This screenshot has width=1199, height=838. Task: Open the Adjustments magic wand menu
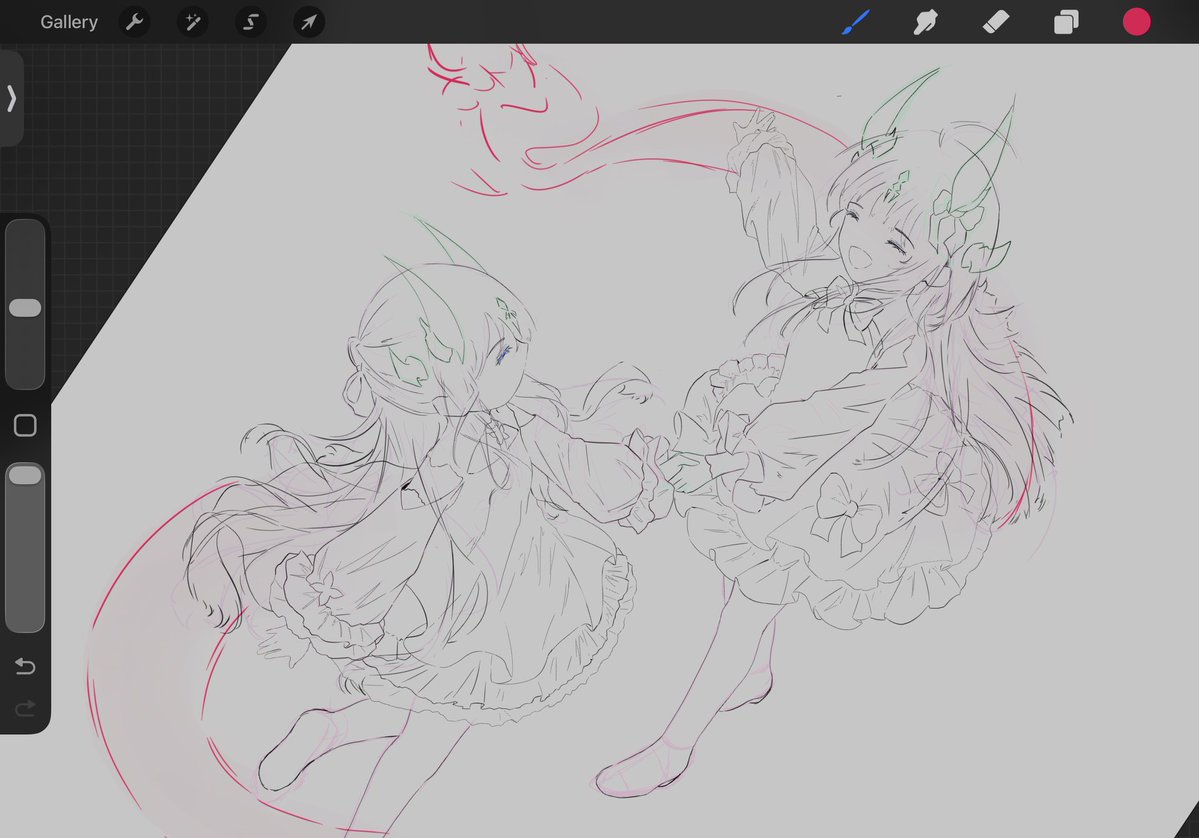(x=193, y=22)
